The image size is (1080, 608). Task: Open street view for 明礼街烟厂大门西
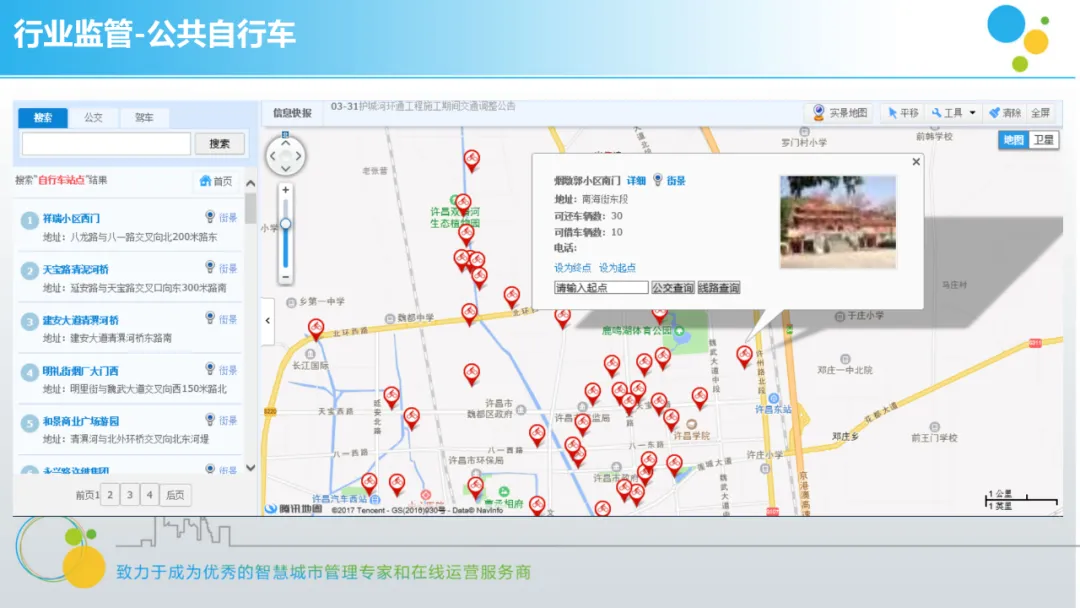click(x=221, y=370)
